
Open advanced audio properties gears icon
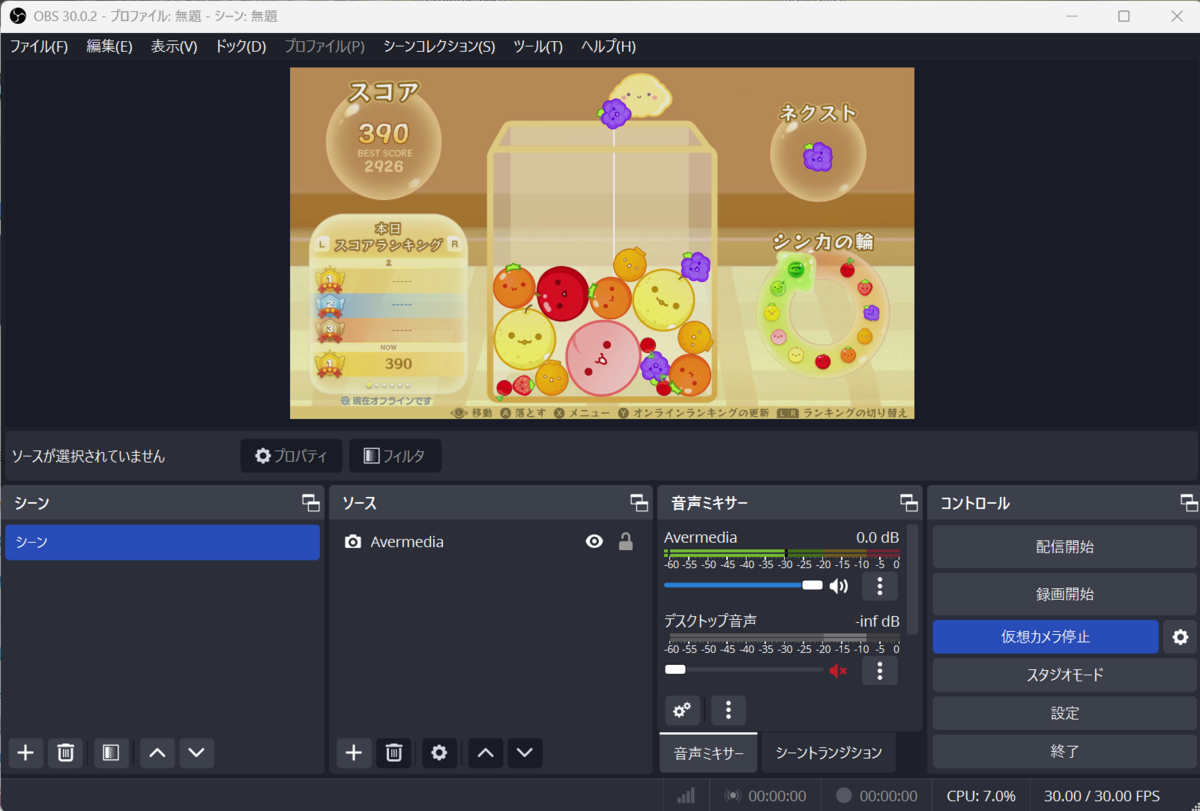click(682, 710)
